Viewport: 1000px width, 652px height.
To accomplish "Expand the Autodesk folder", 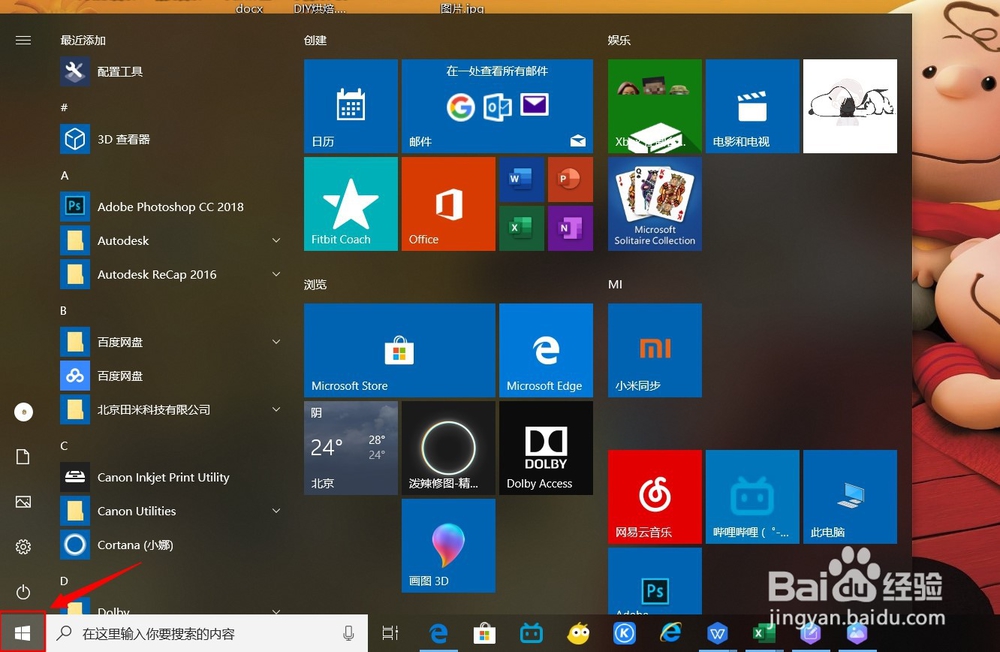I will tap(276, 241).
